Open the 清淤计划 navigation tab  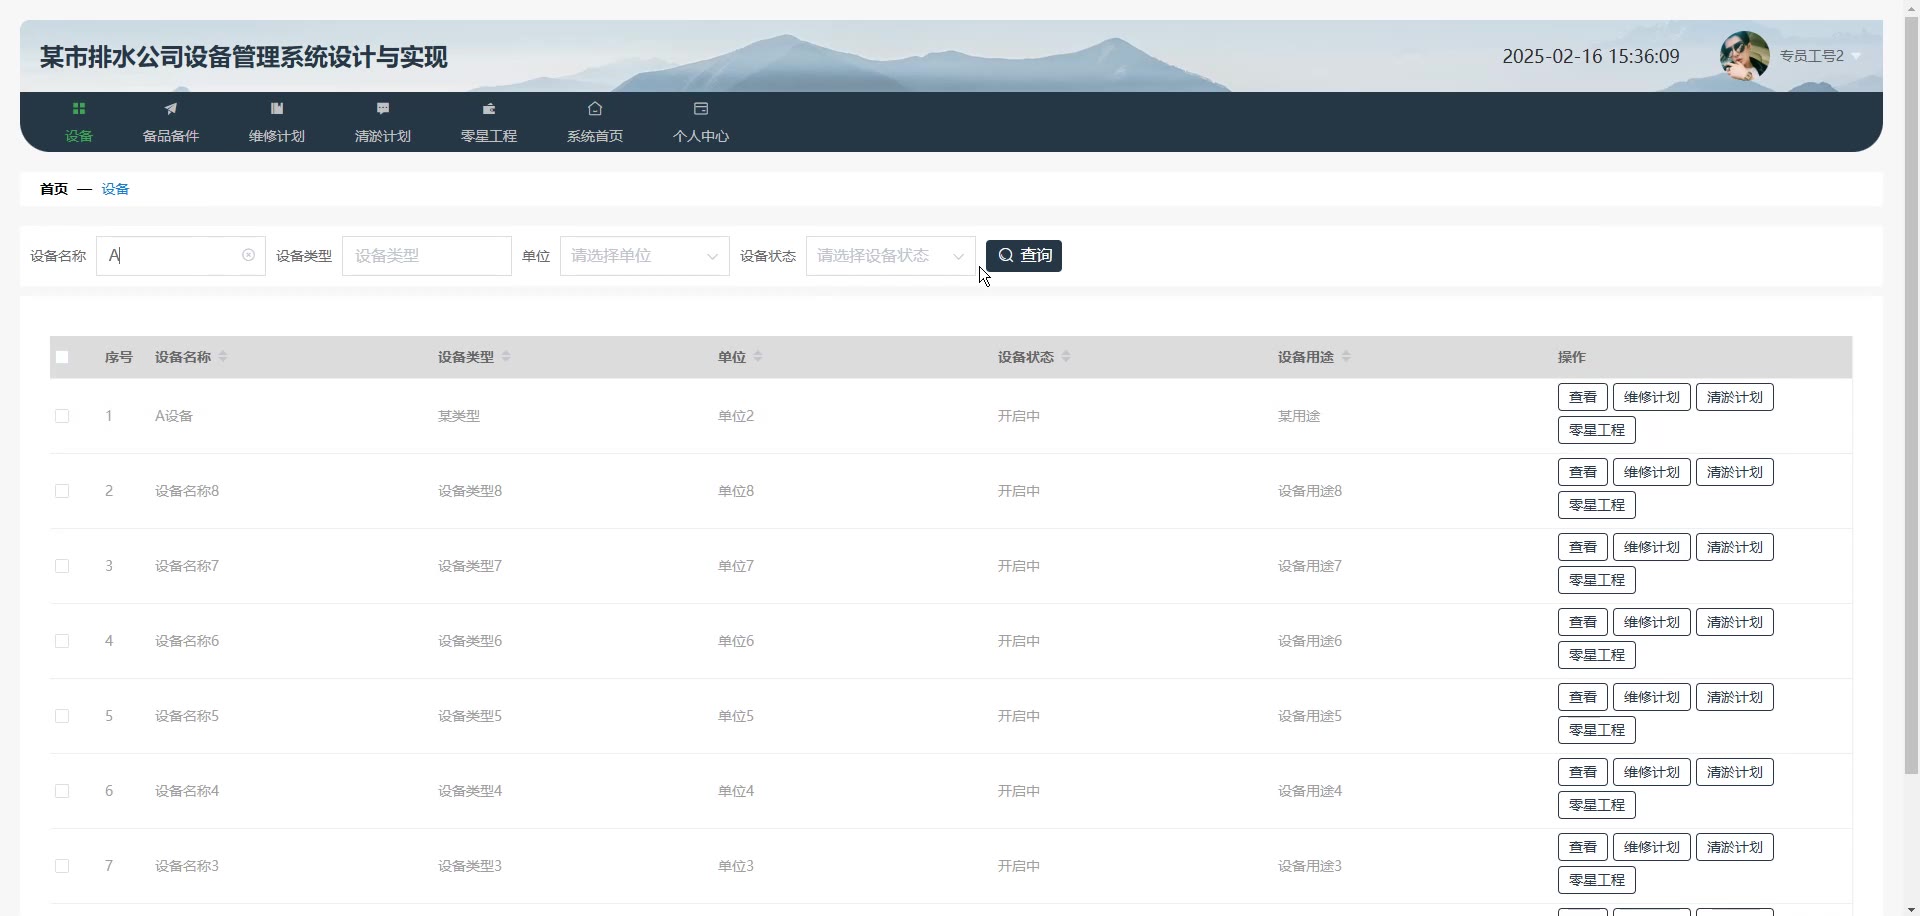tap(383, 122)
